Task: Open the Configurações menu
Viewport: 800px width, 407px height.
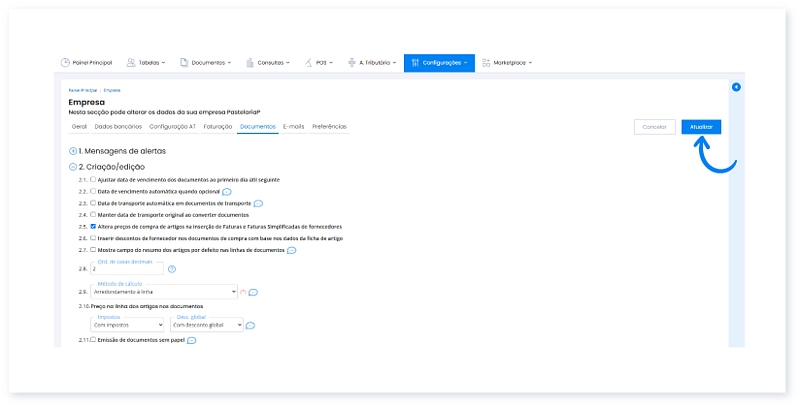Action: (x=439, y=62)
